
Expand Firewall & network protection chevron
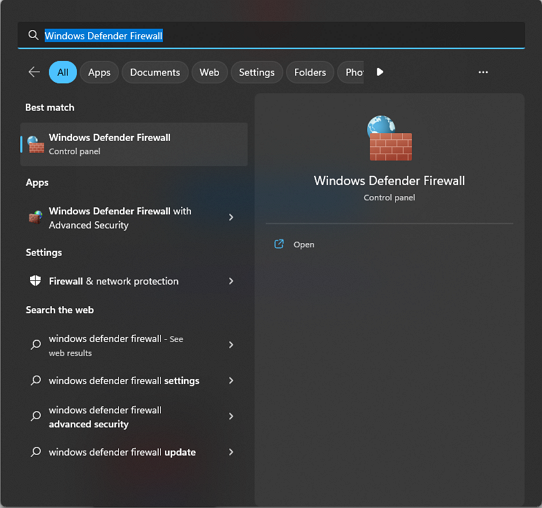(231, 281)
